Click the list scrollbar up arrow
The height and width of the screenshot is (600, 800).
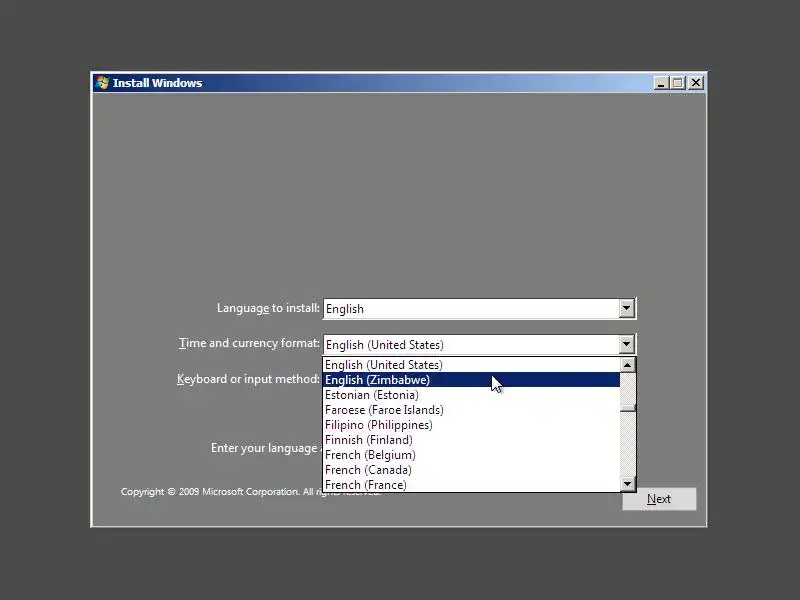coord(628,365)
